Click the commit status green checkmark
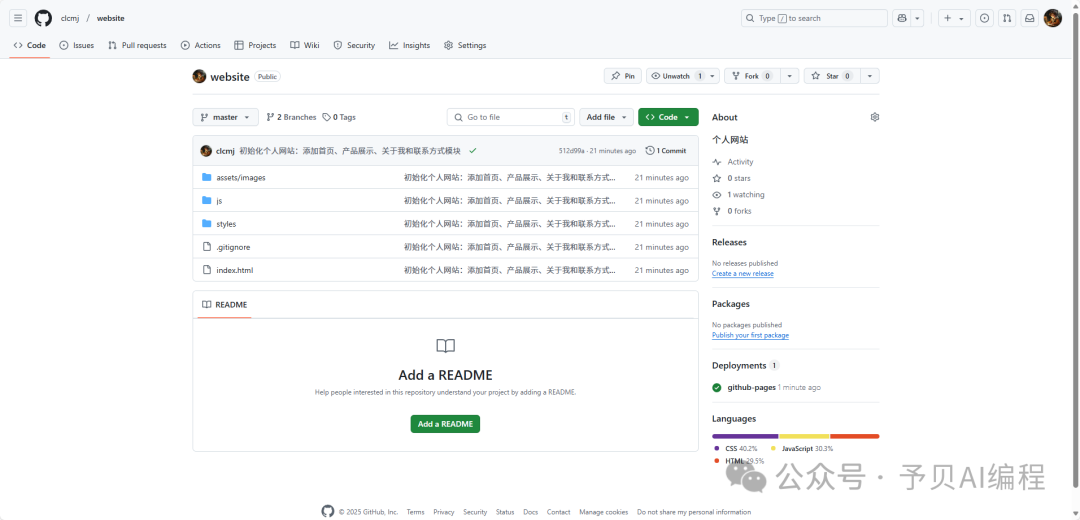This screenshot has width=1080, height=520. 472,150
